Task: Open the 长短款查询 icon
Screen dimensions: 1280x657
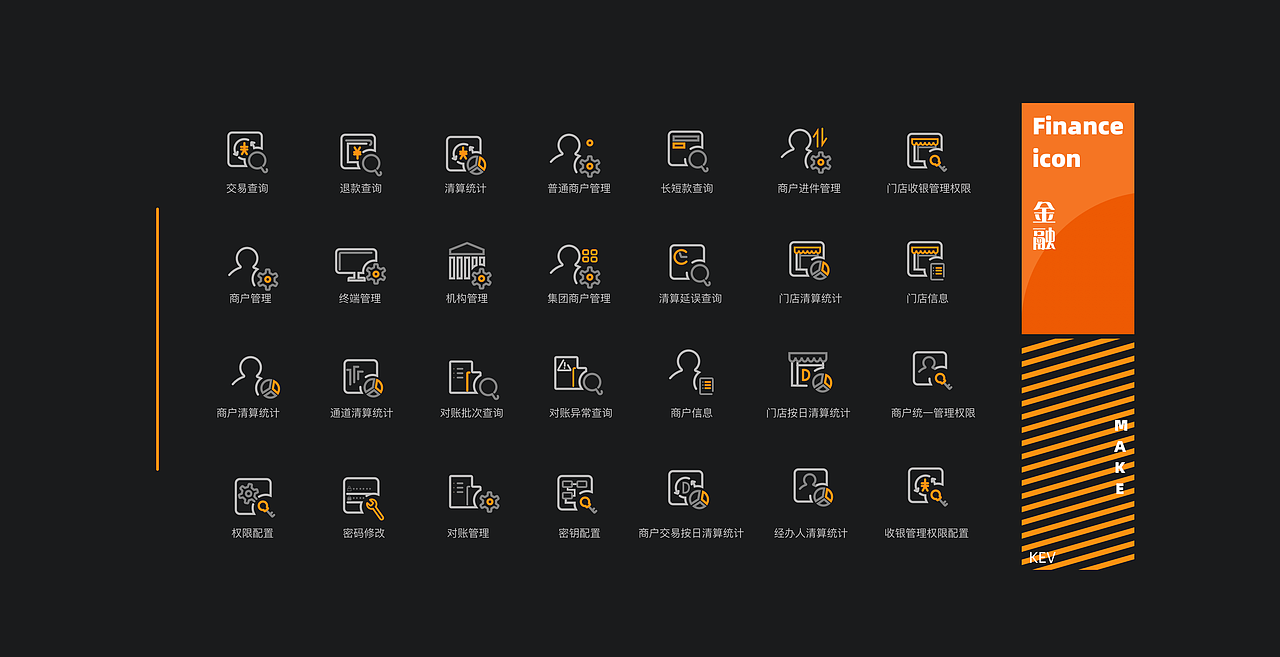Action: [x=688, y=151]
